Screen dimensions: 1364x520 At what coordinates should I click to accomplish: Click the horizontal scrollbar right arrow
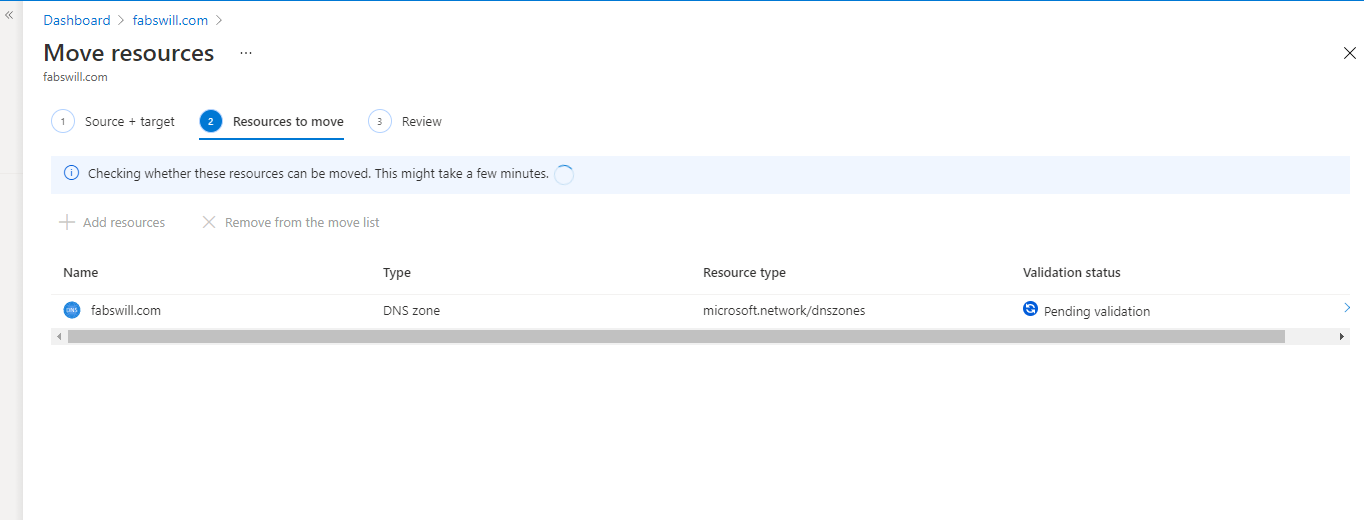[x=1342, y=337]
